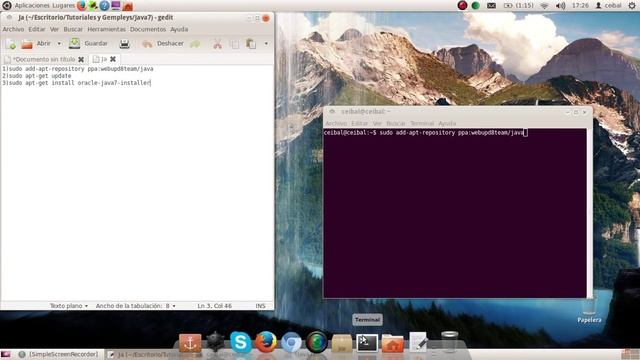Open Terminal window Ver menu

(377, 123)
